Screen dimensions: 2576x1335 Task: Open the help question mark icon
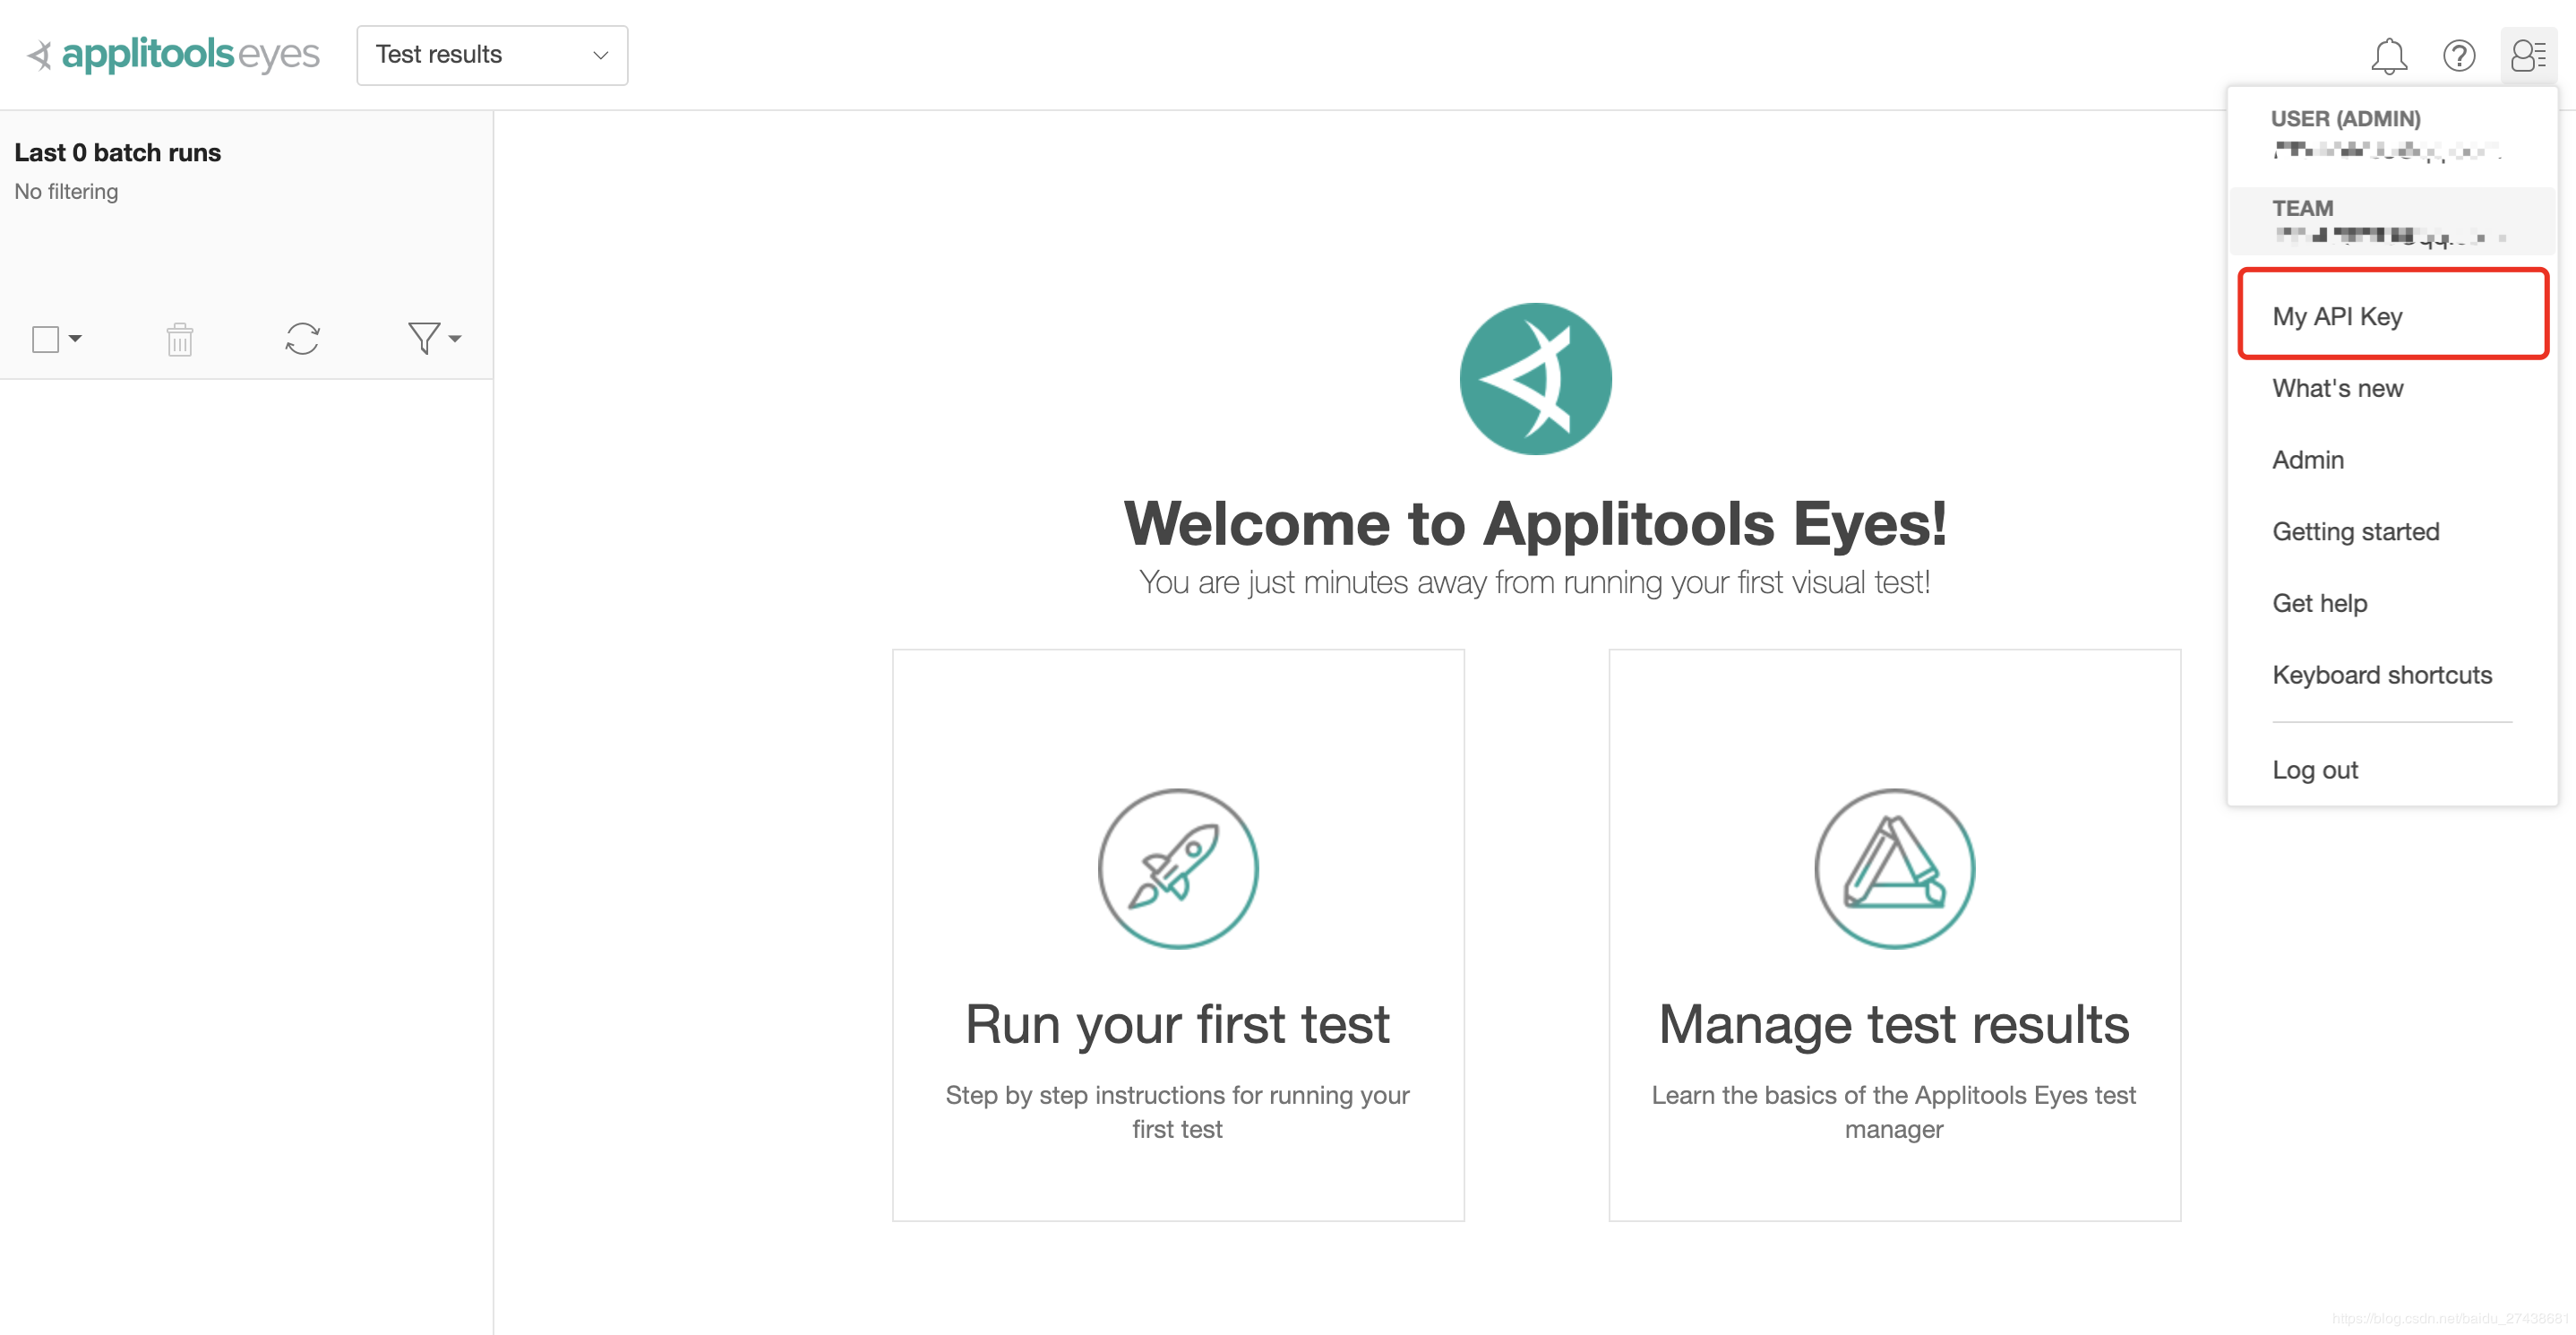[2460, 56]
